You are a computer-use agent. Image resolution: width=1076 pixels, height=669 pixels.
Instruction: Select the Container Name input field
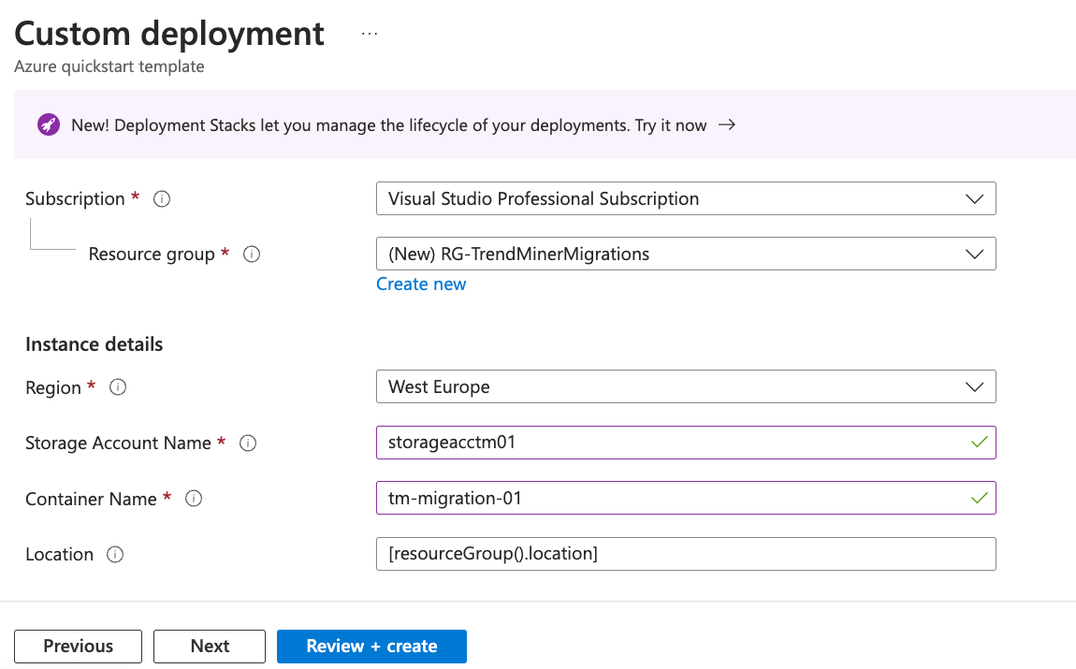pyautogui.click(x=600, y=498)
